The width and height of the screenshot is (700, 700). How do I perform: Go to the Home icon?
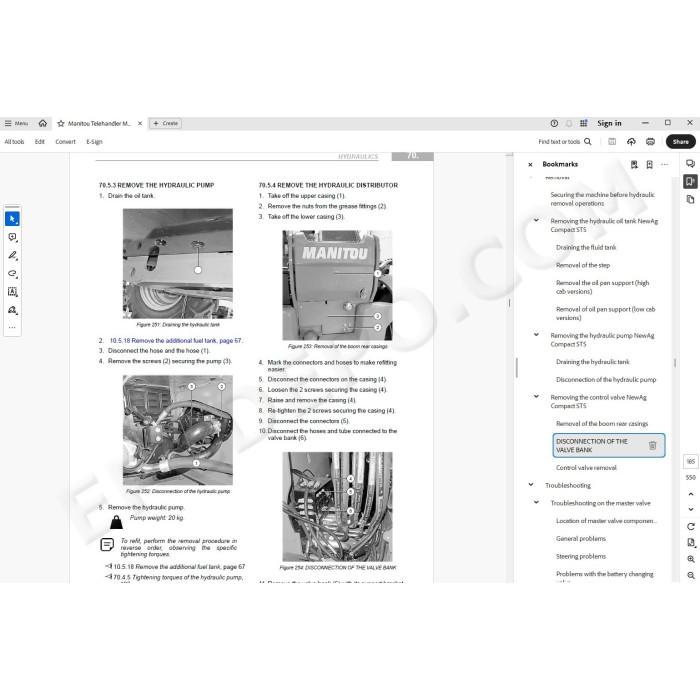[43, 123]
